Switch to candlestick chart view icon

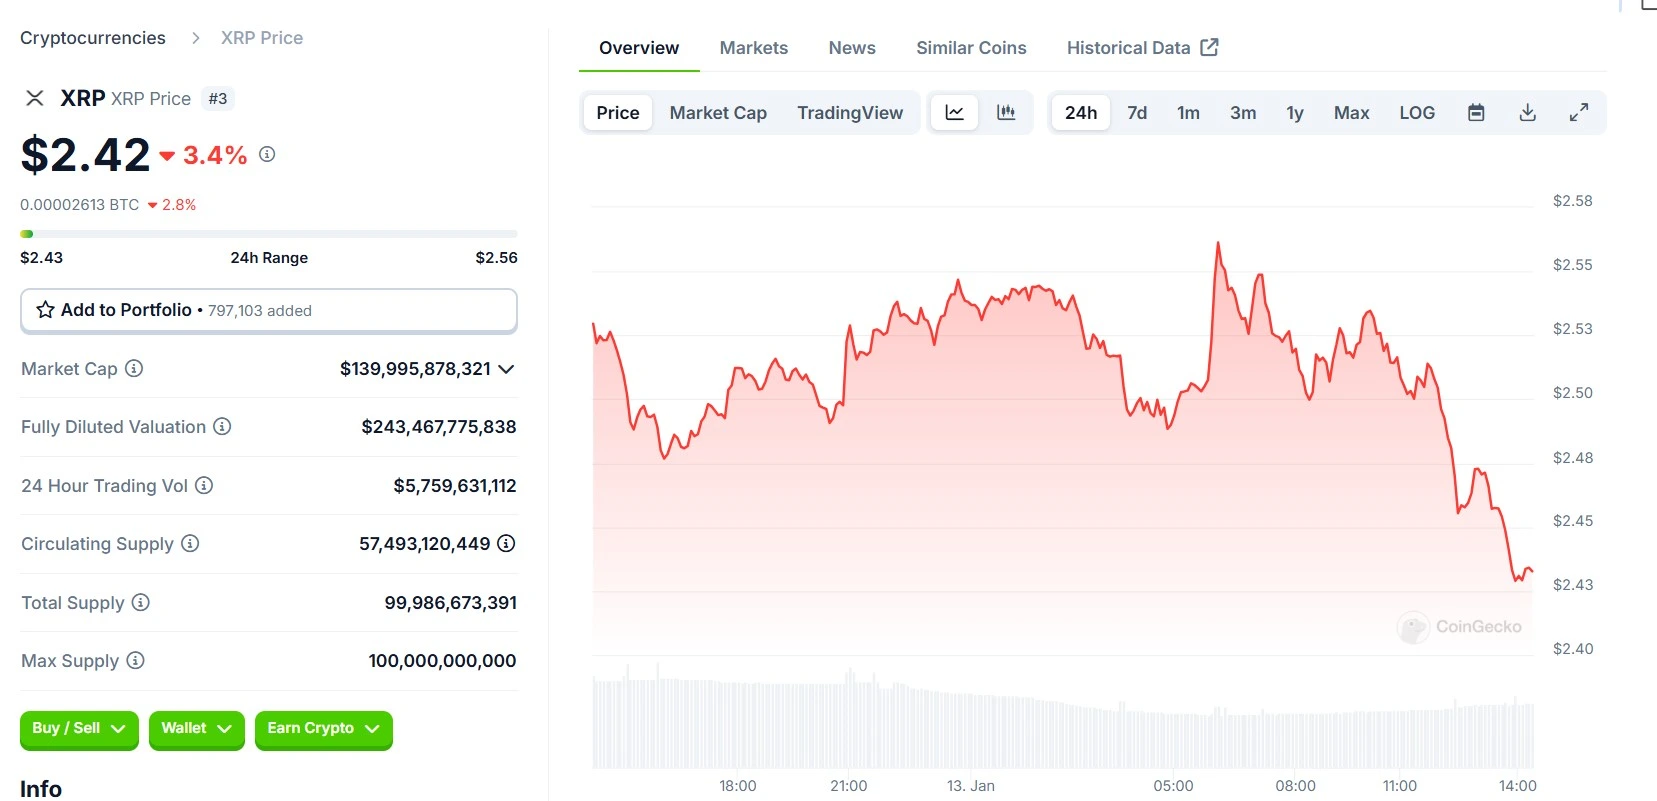(1006, 113)
